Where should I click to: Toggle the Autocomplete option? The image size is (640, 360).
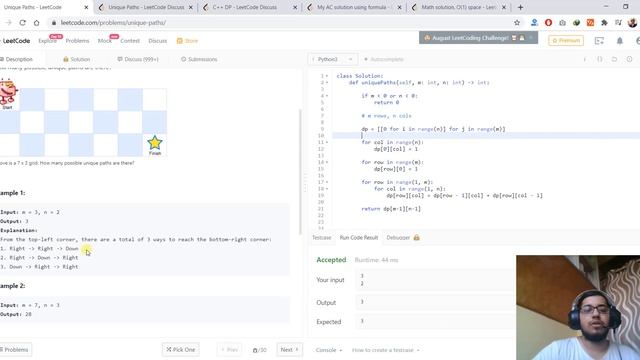383,59
